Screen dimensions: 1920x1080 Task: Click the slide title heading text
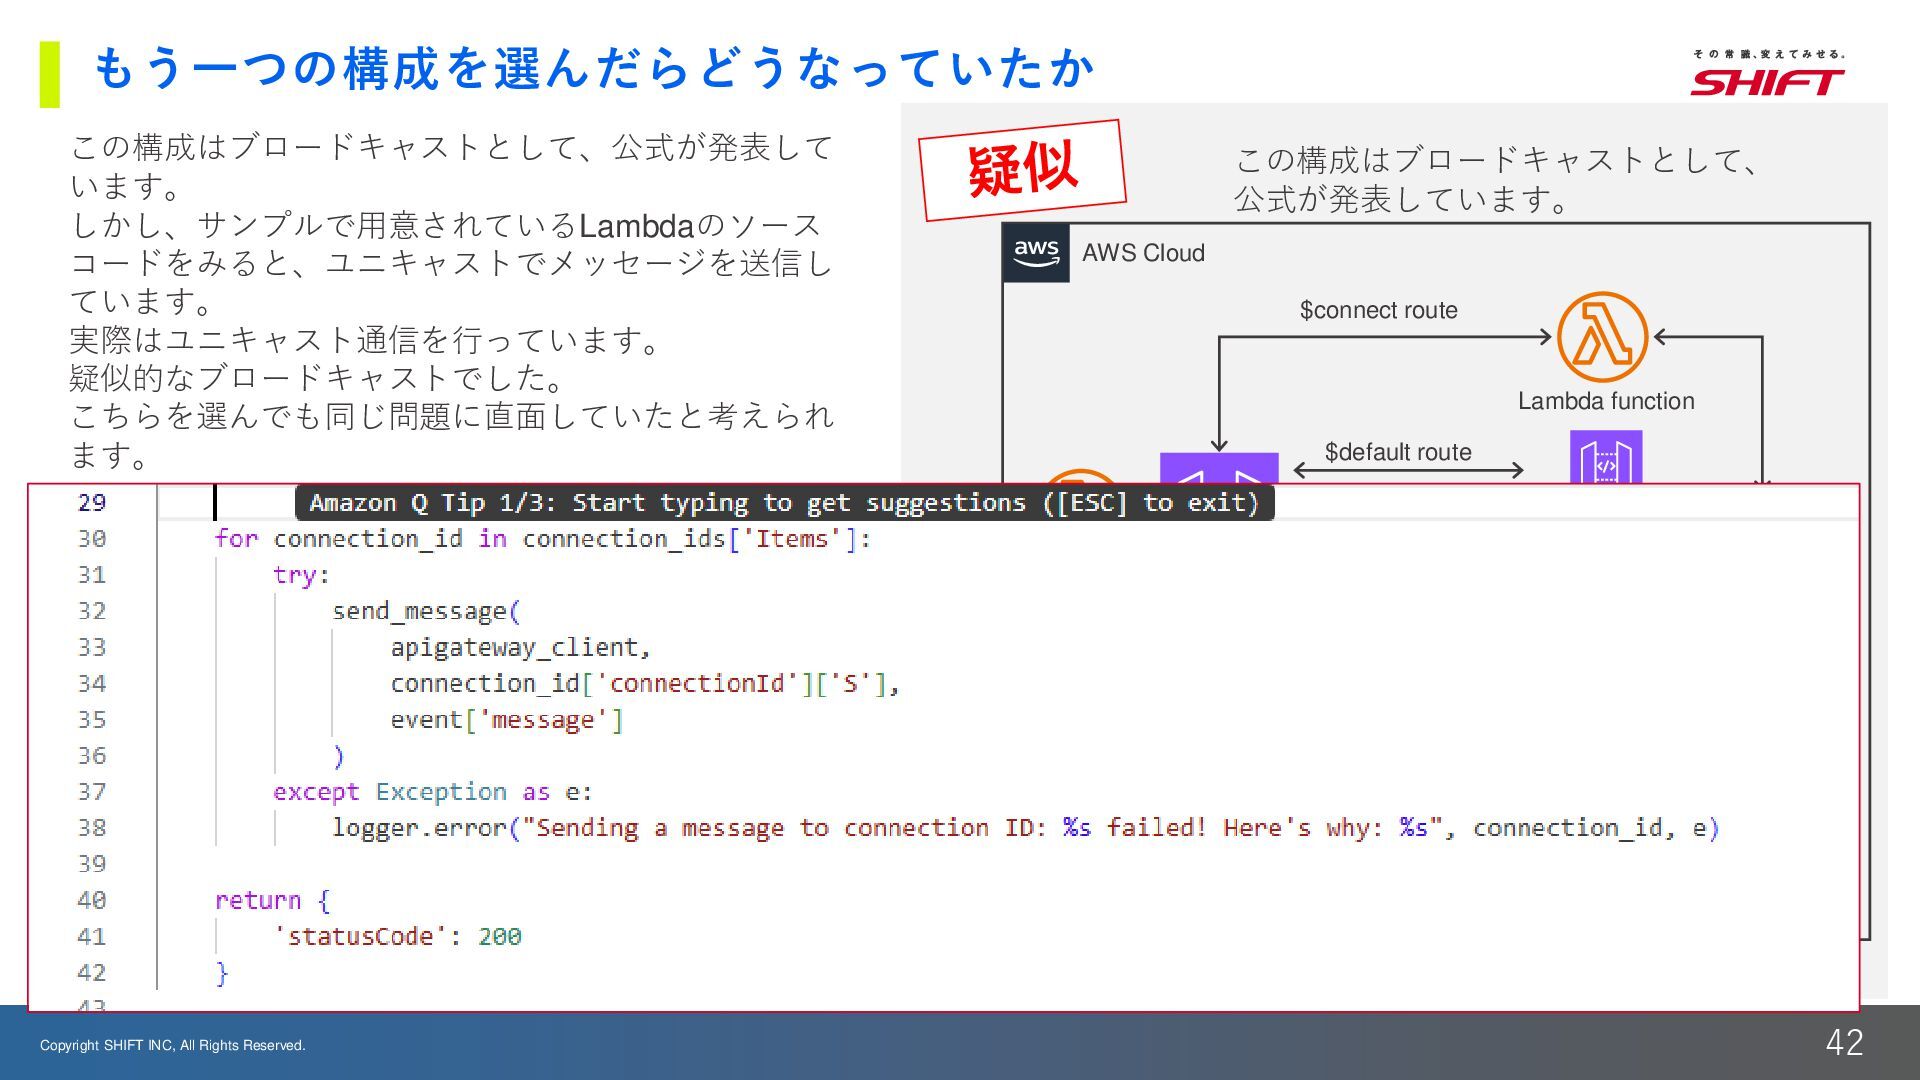click(x=594, y=69)
